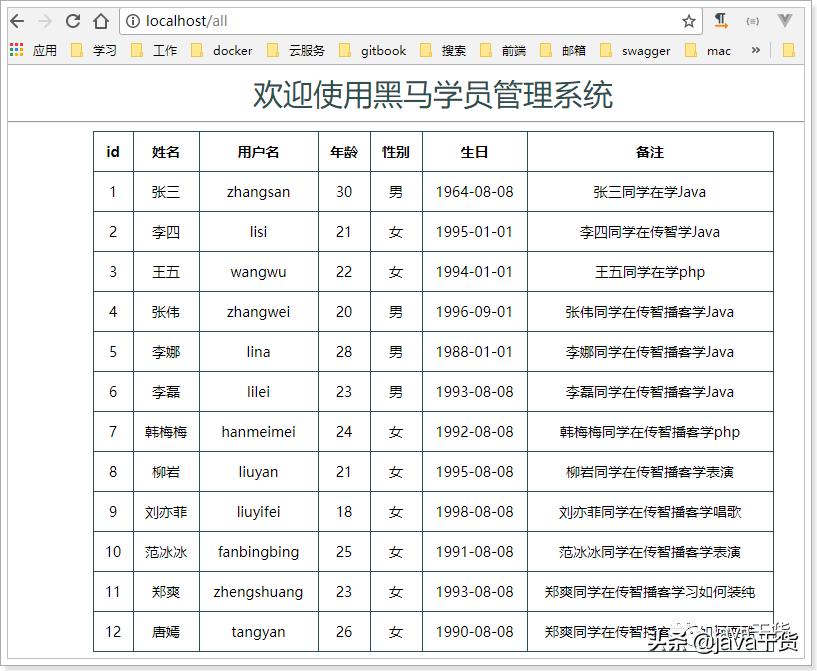Click the pilcrow extension icon
Image resolution: width=817 pixels, height=671 pixels.
click(x=721, y=19)
